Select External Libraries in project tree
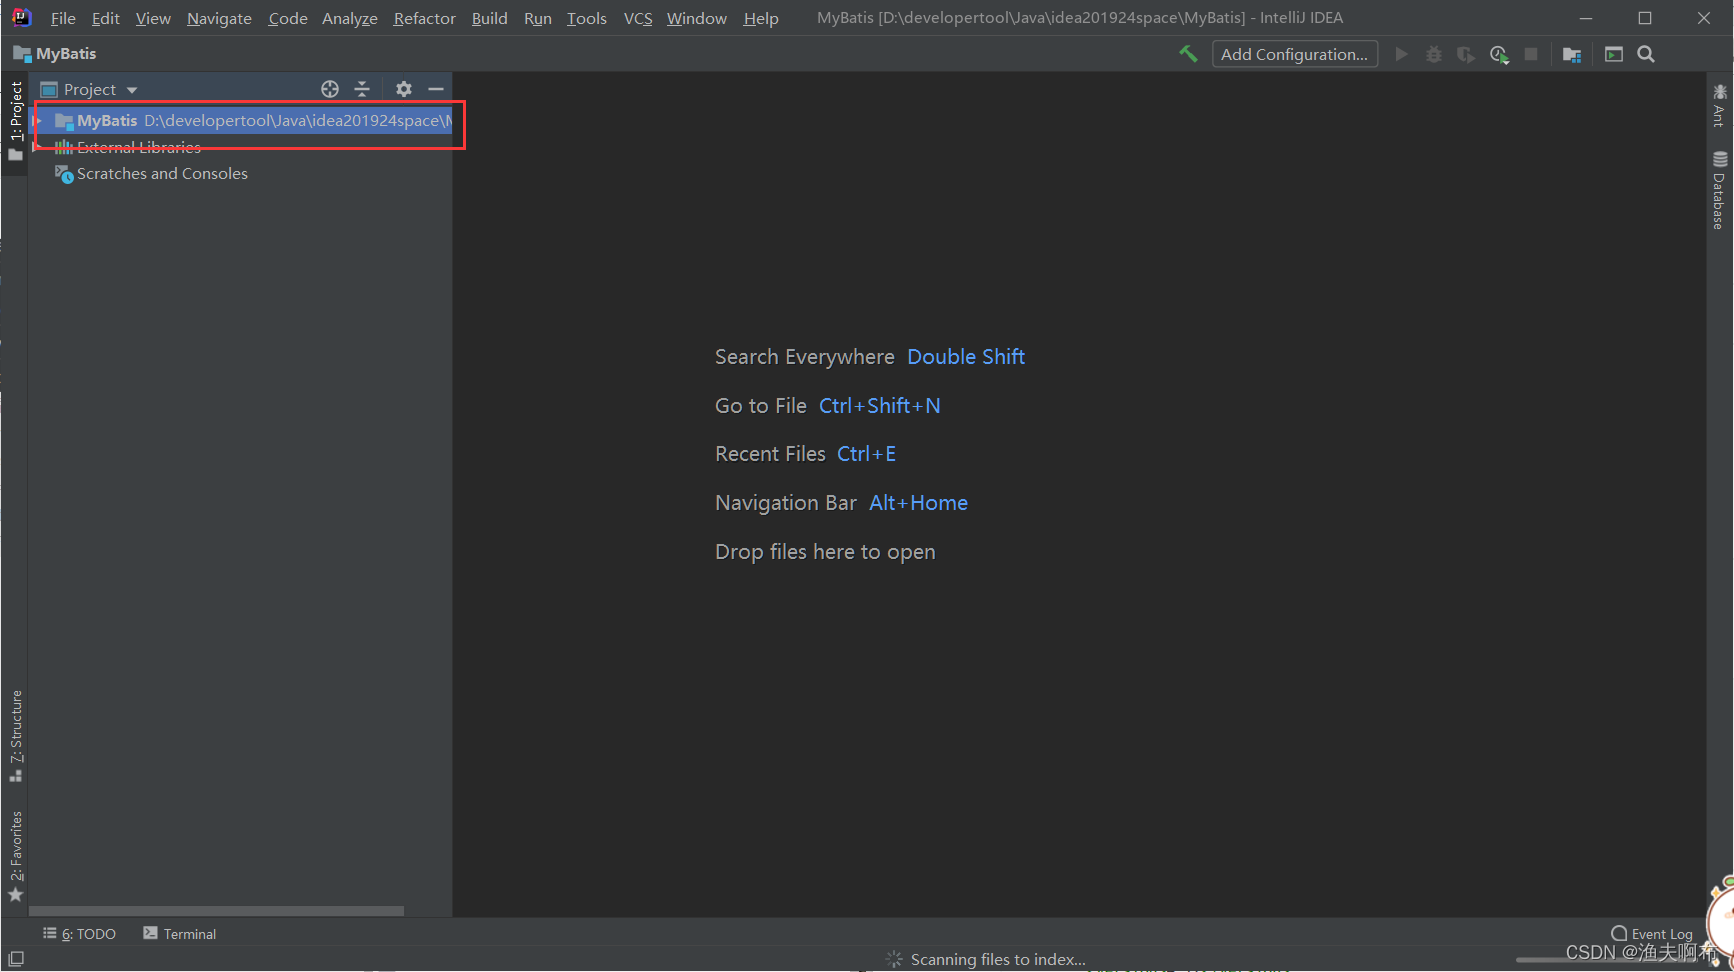Viewport: 1734px width, 972px height. click(139, 147)
